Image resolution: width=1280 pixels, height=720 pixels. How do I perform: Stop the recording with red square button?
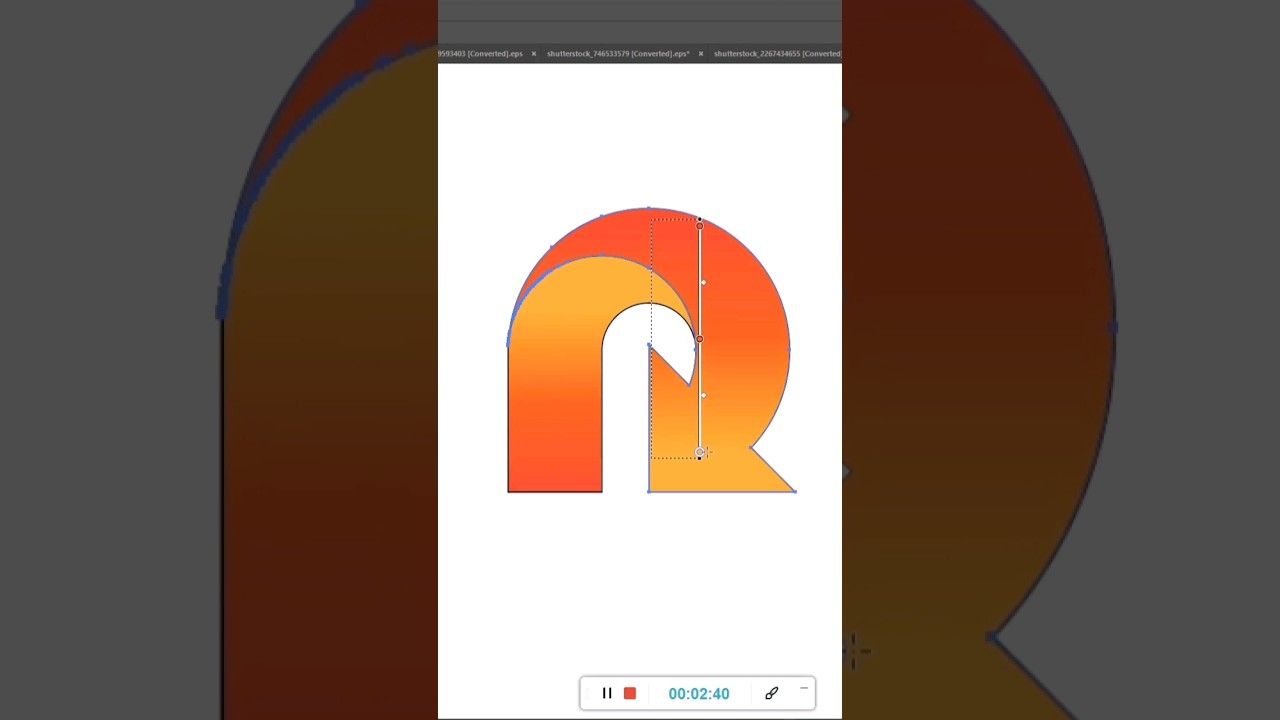pos(630,693)
